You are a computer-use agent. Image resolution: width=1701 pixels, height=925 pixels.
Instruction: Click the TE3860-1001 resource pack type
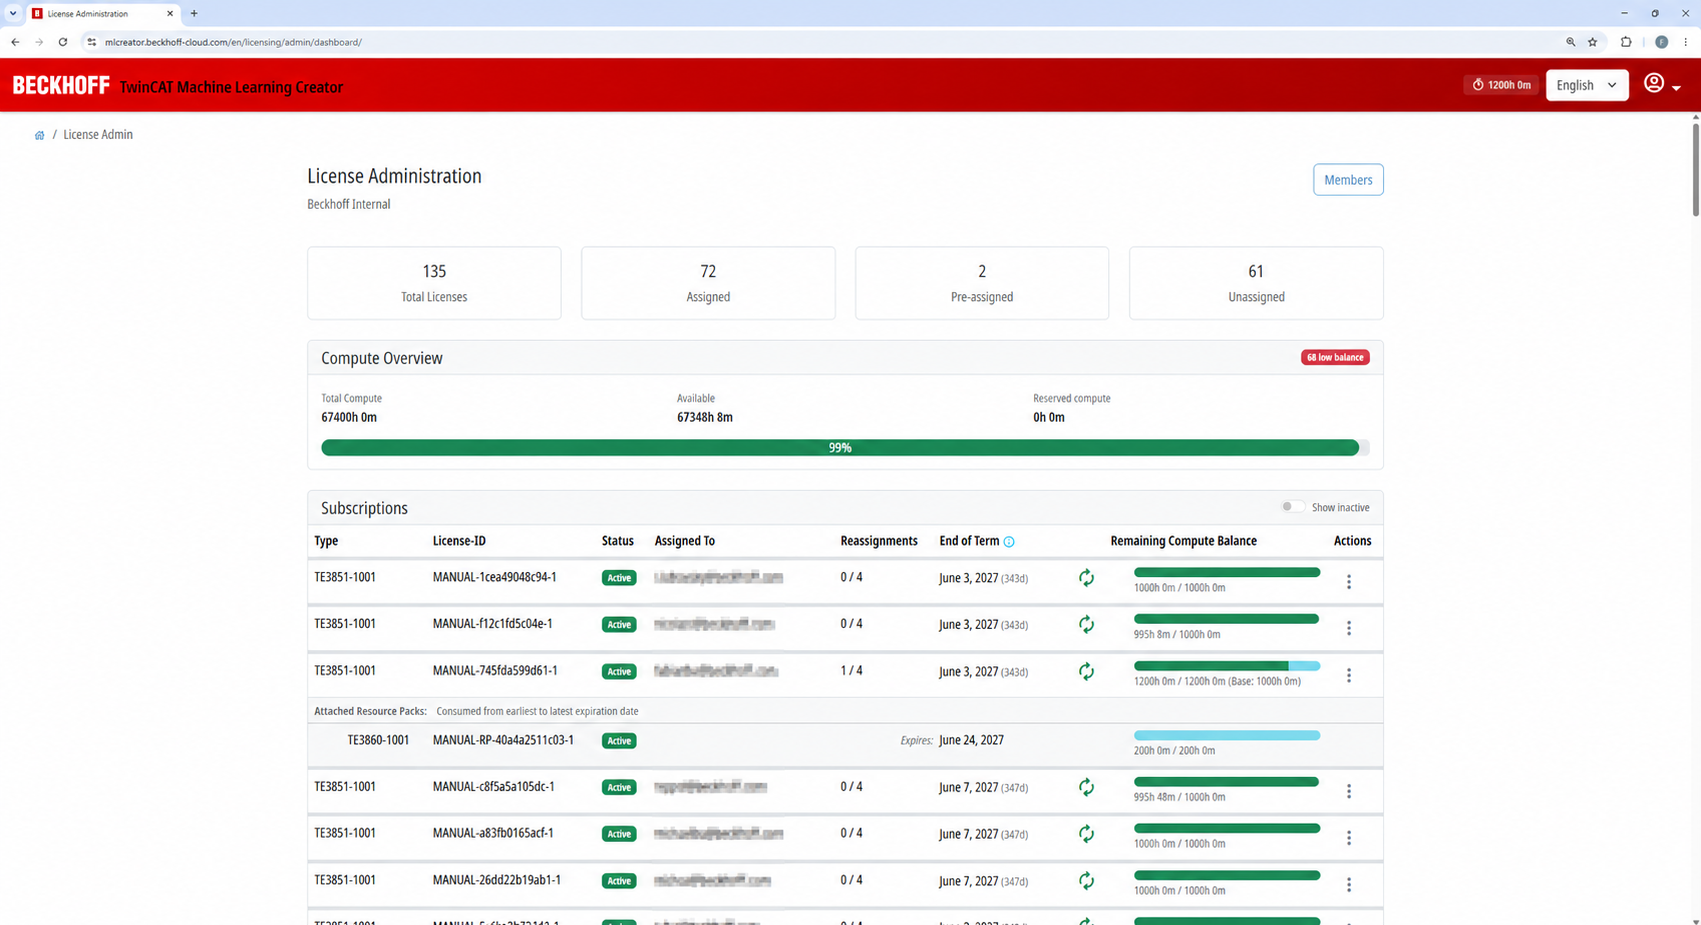(378, 740)
